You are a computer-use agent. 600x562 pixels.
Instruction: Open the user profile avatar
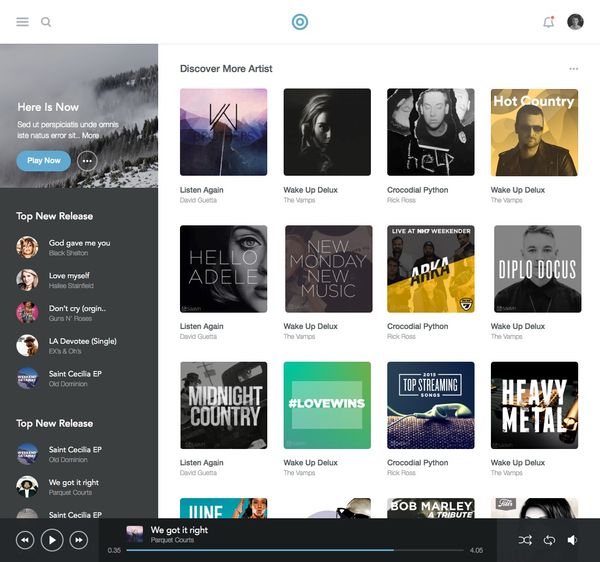click(x=575, y=22)
